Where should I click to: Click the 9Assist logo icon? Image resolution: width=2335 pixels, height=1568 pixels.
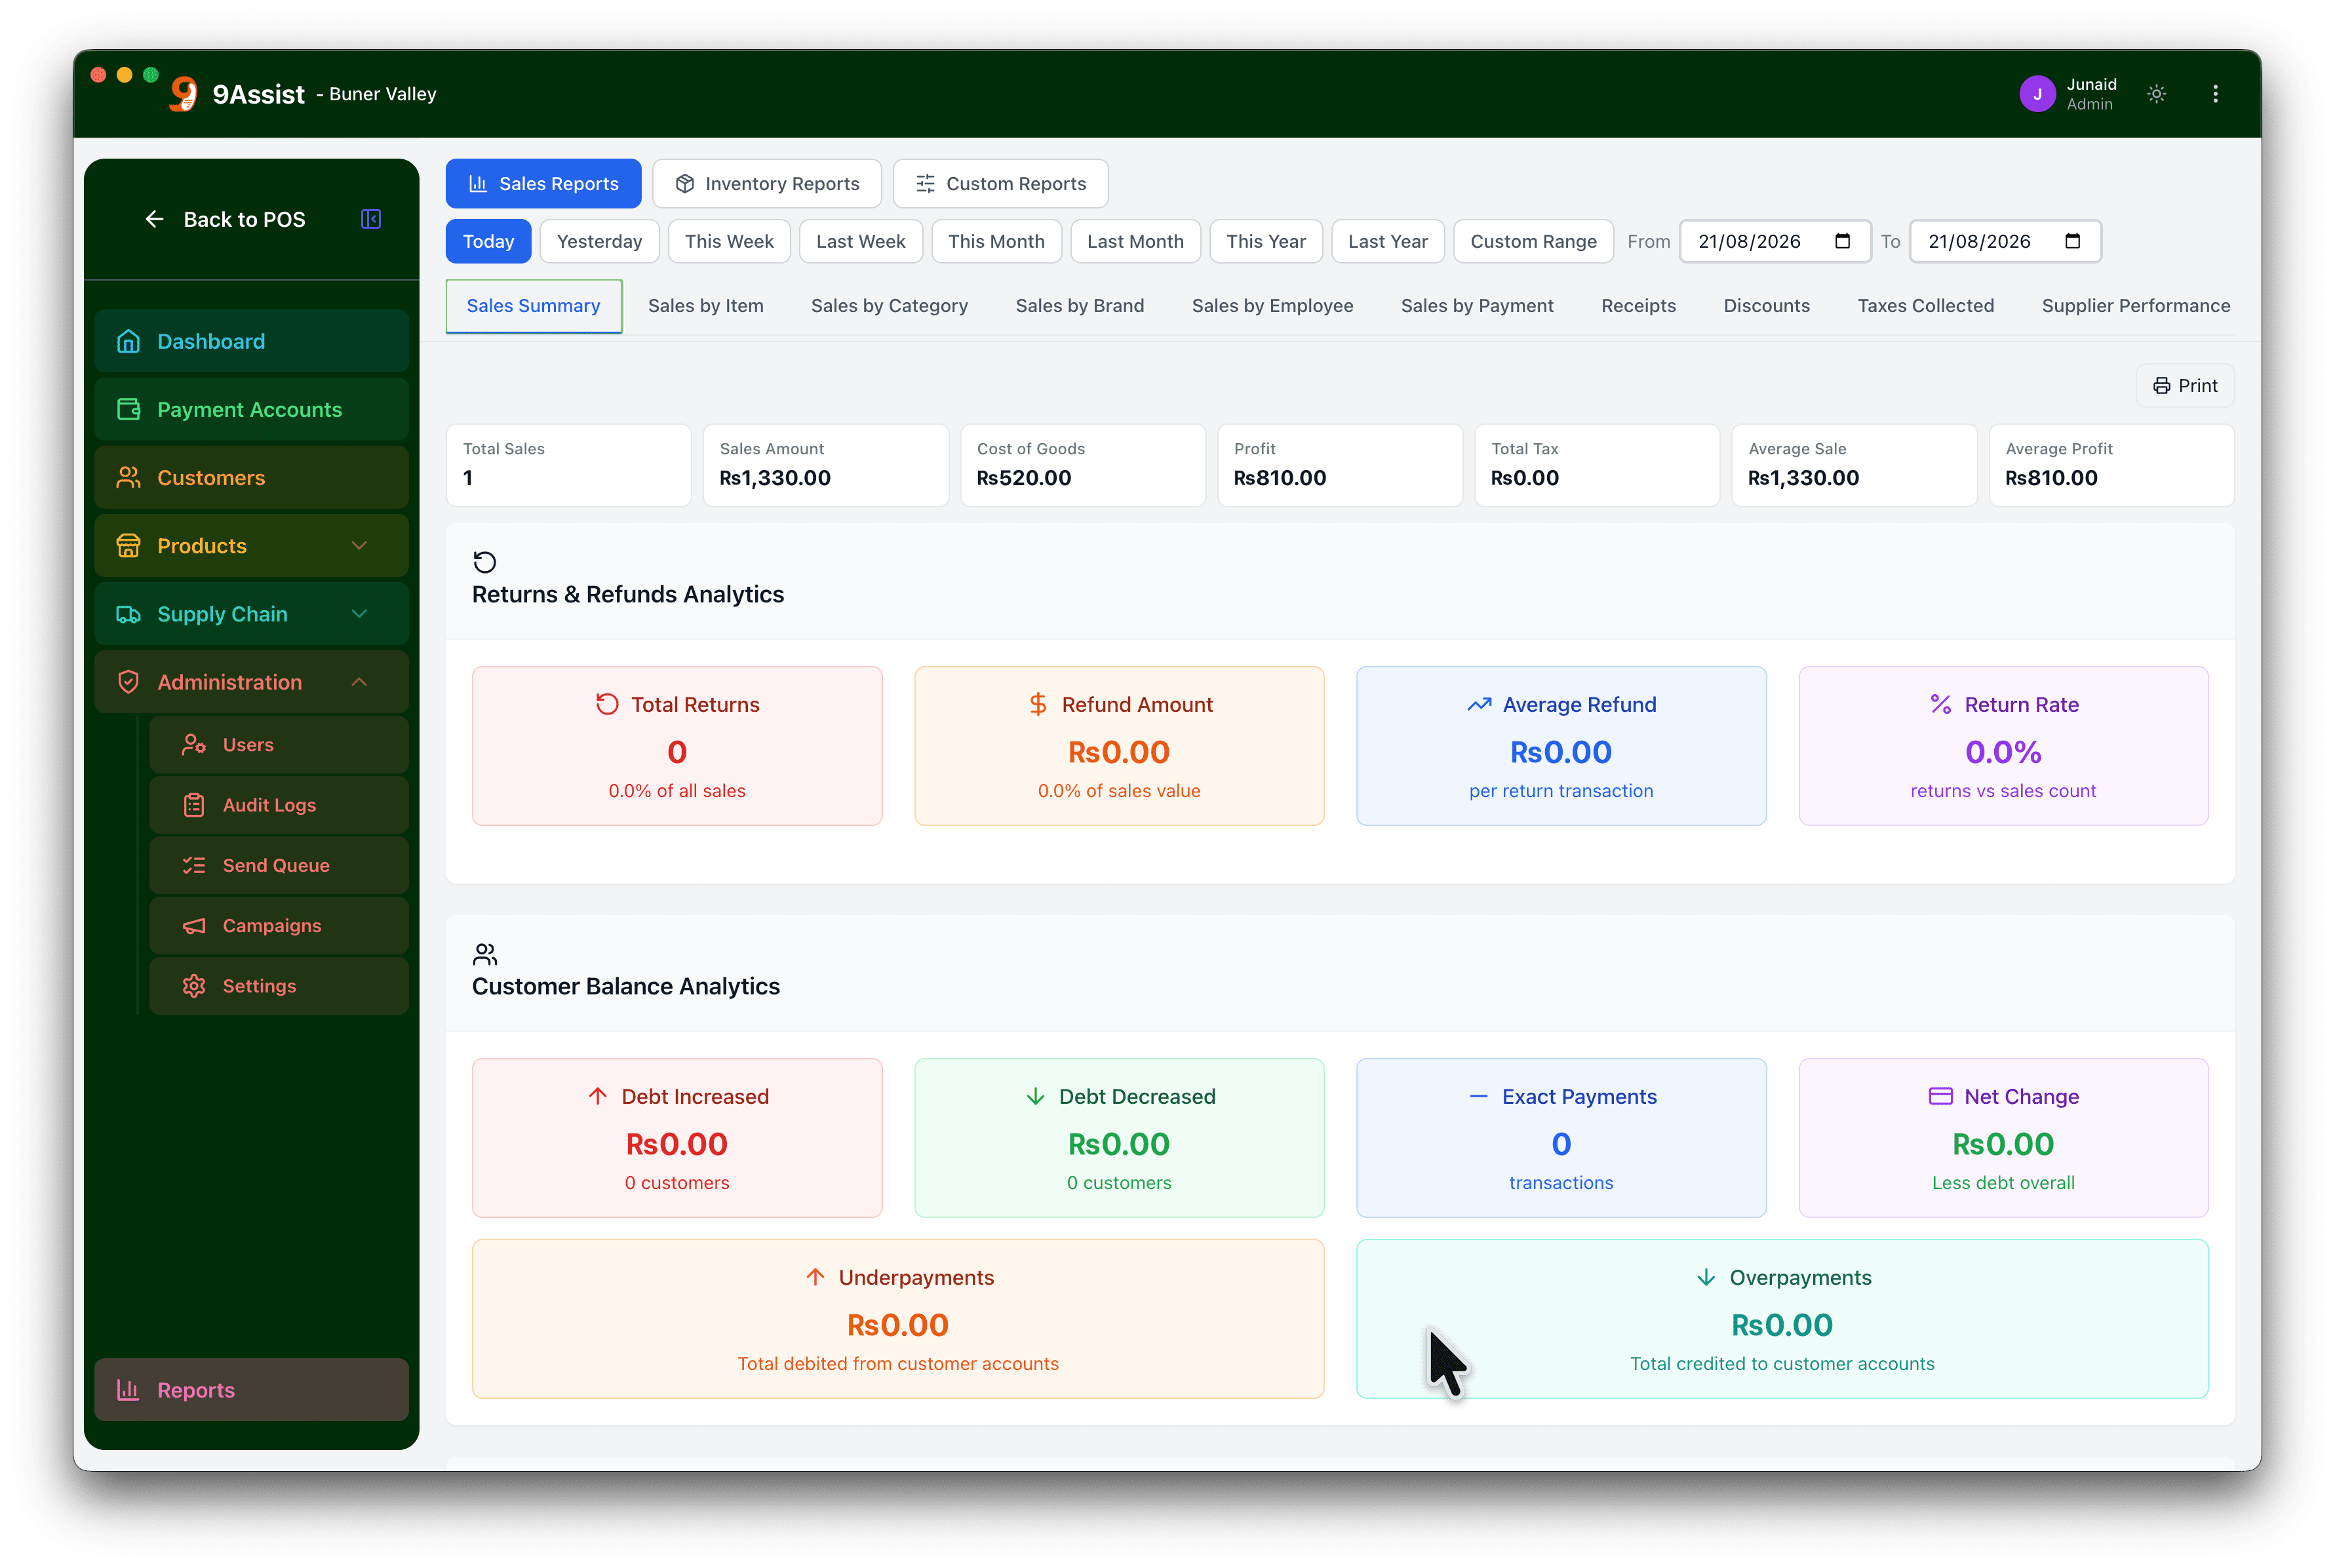pyautogui.click(x=183, y=94)
